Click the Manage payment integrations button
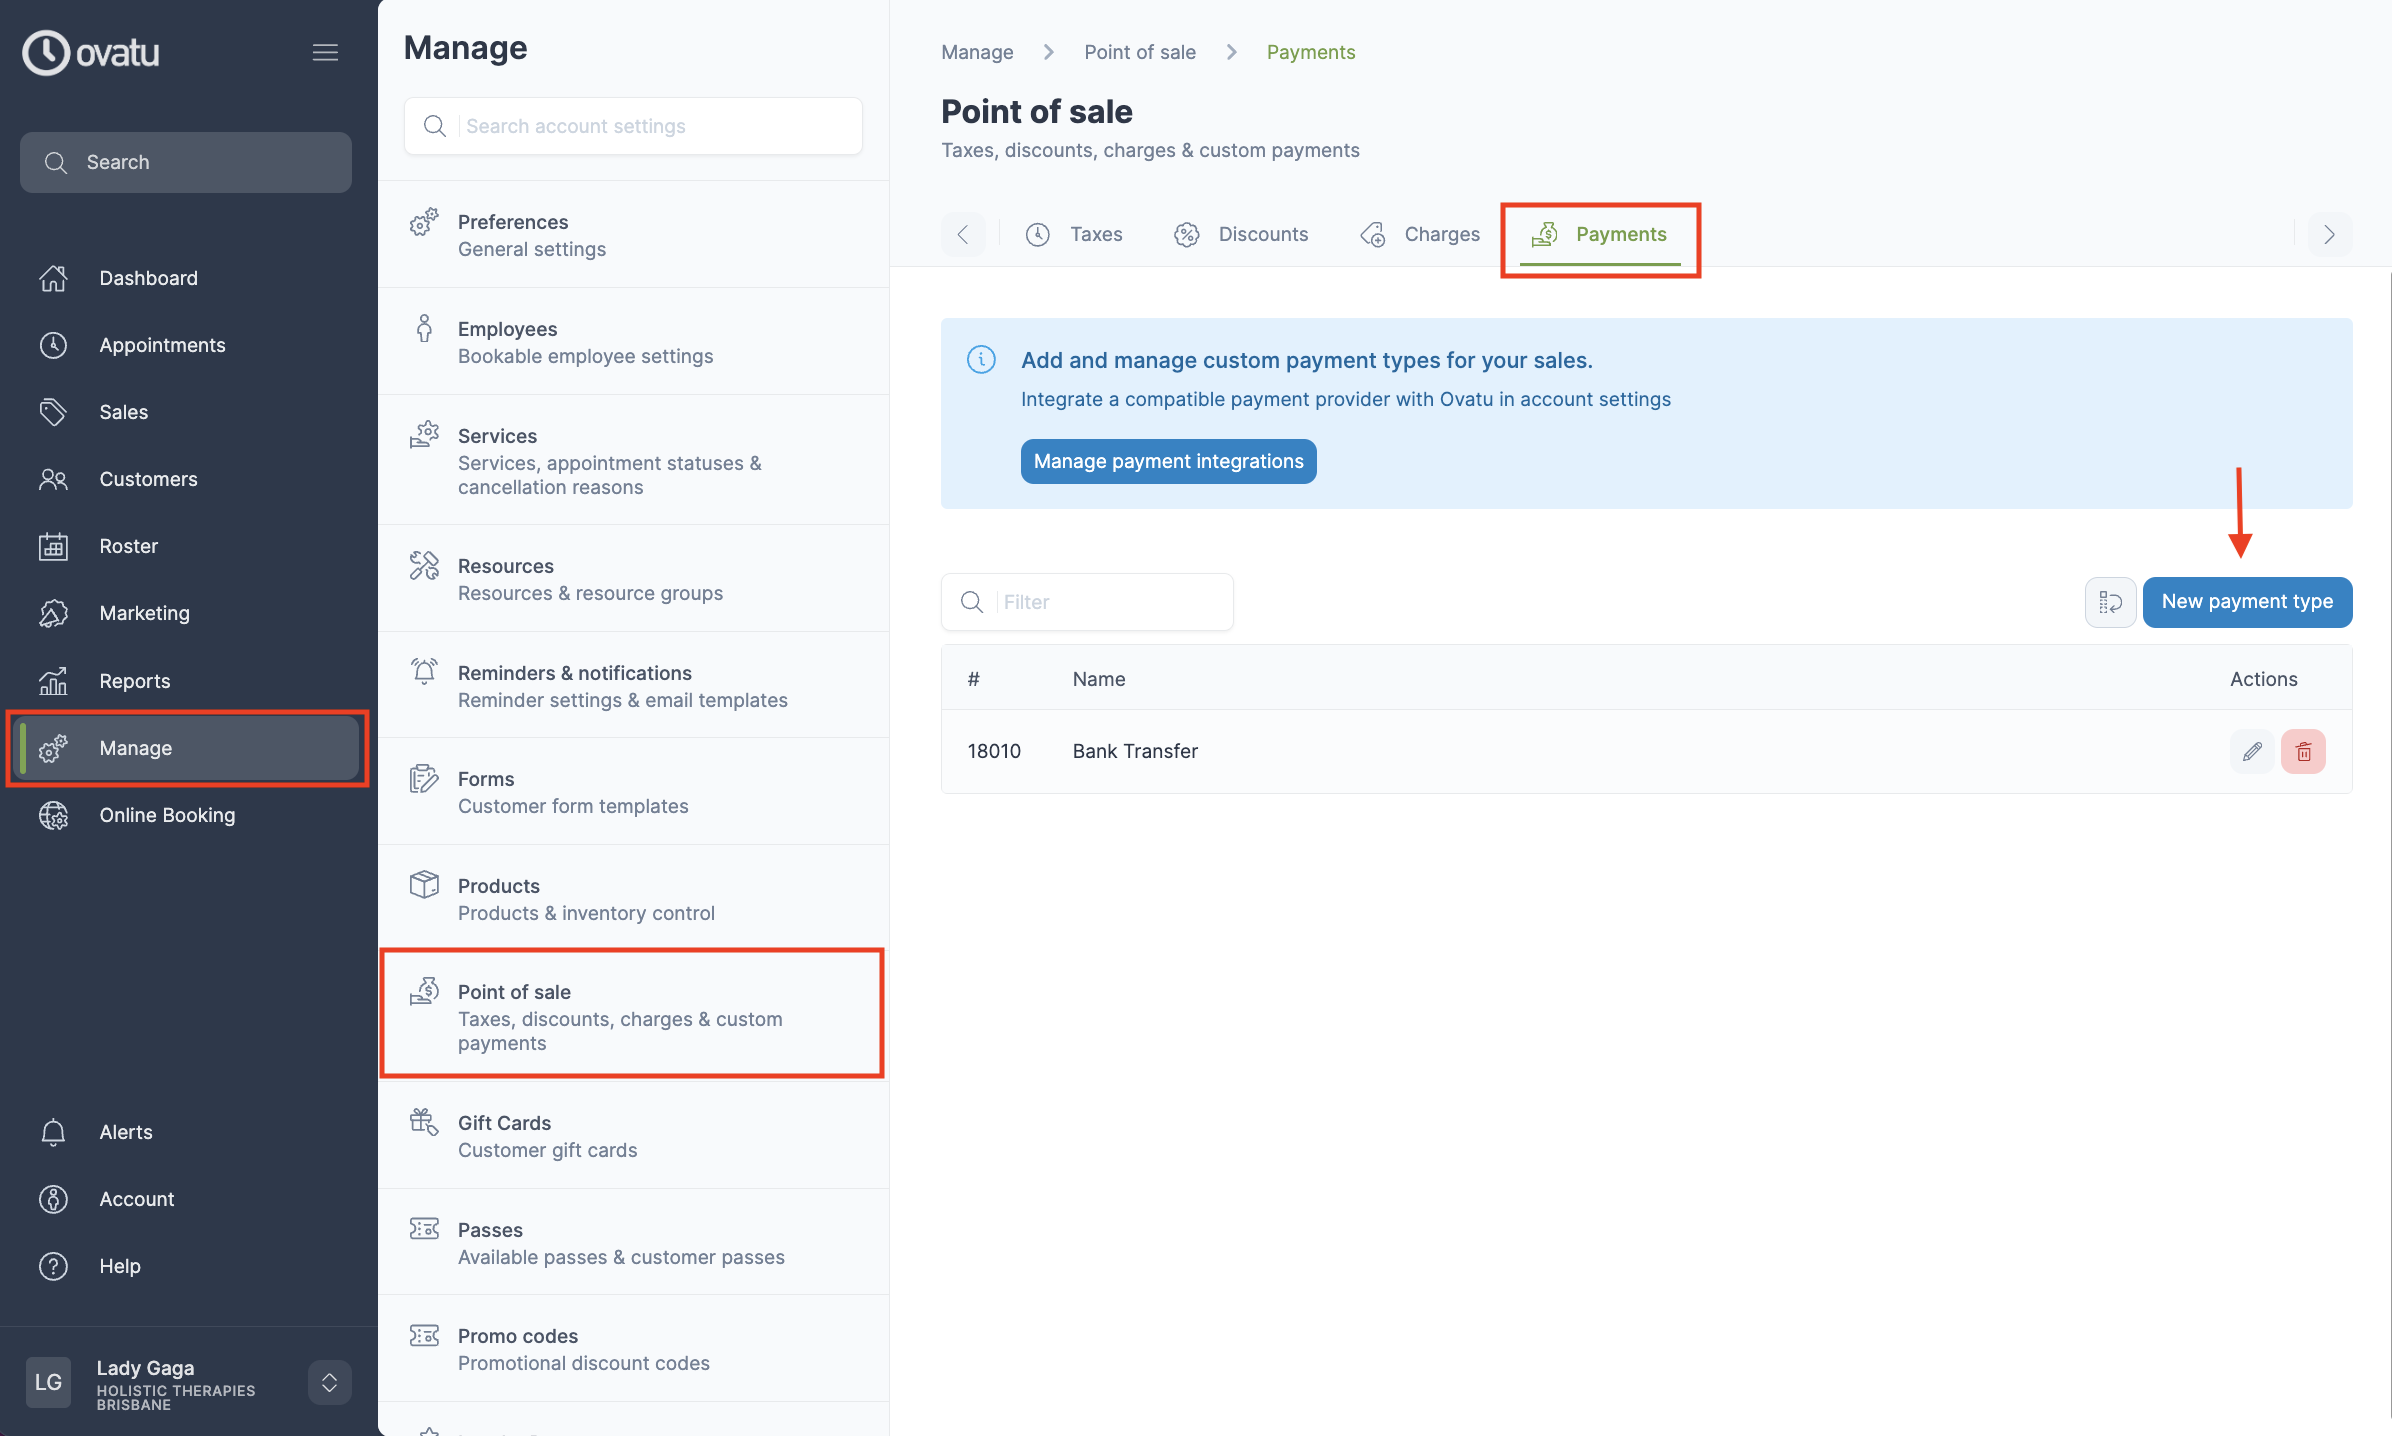2392x1436 pixels. pyautogui.click(x=1167, y=461)
